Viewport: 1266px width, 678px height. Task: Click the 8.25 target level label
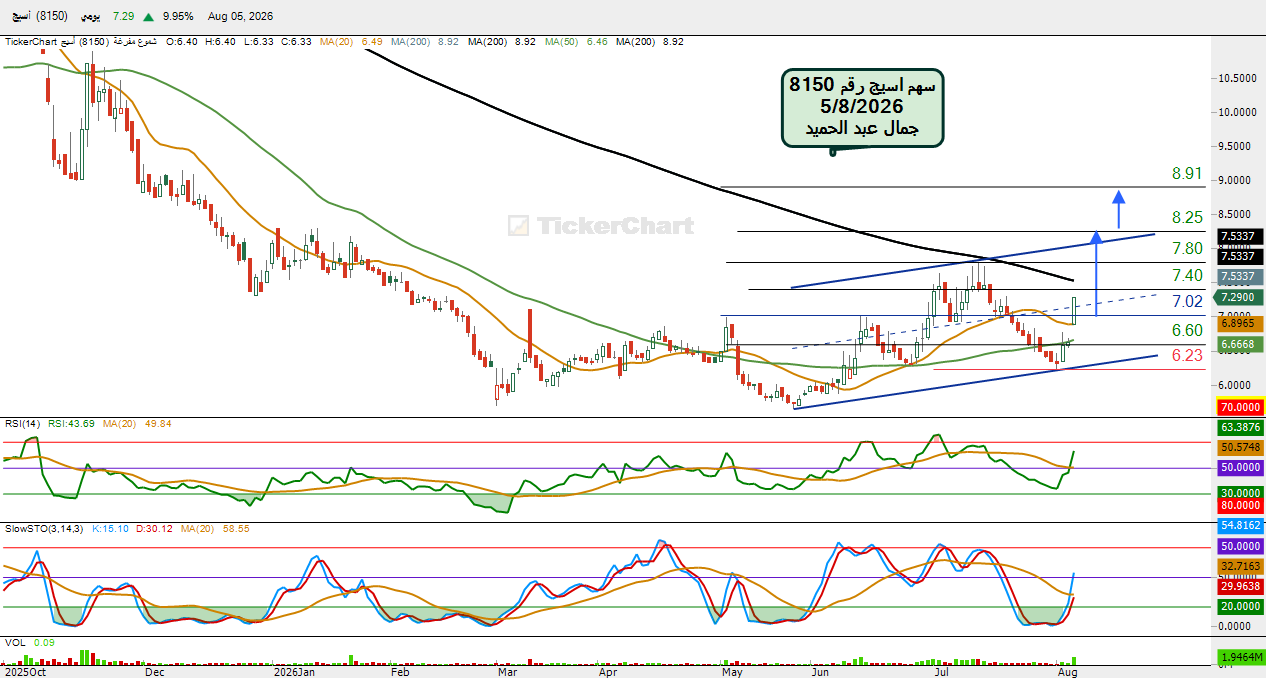(x=1186, y=218)
